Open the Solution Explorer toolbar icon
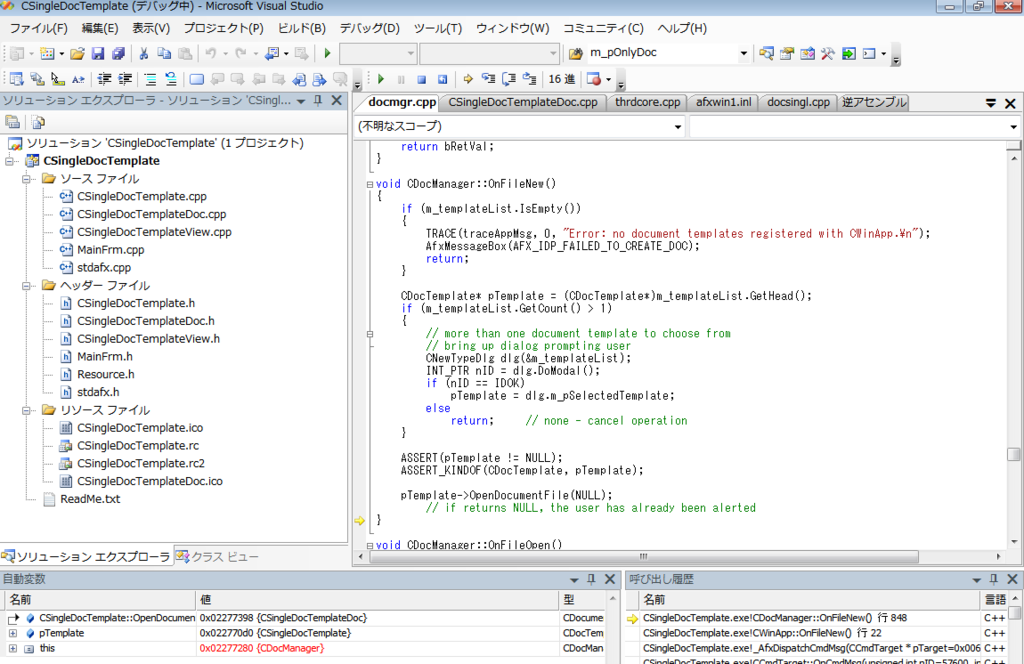 766,54
